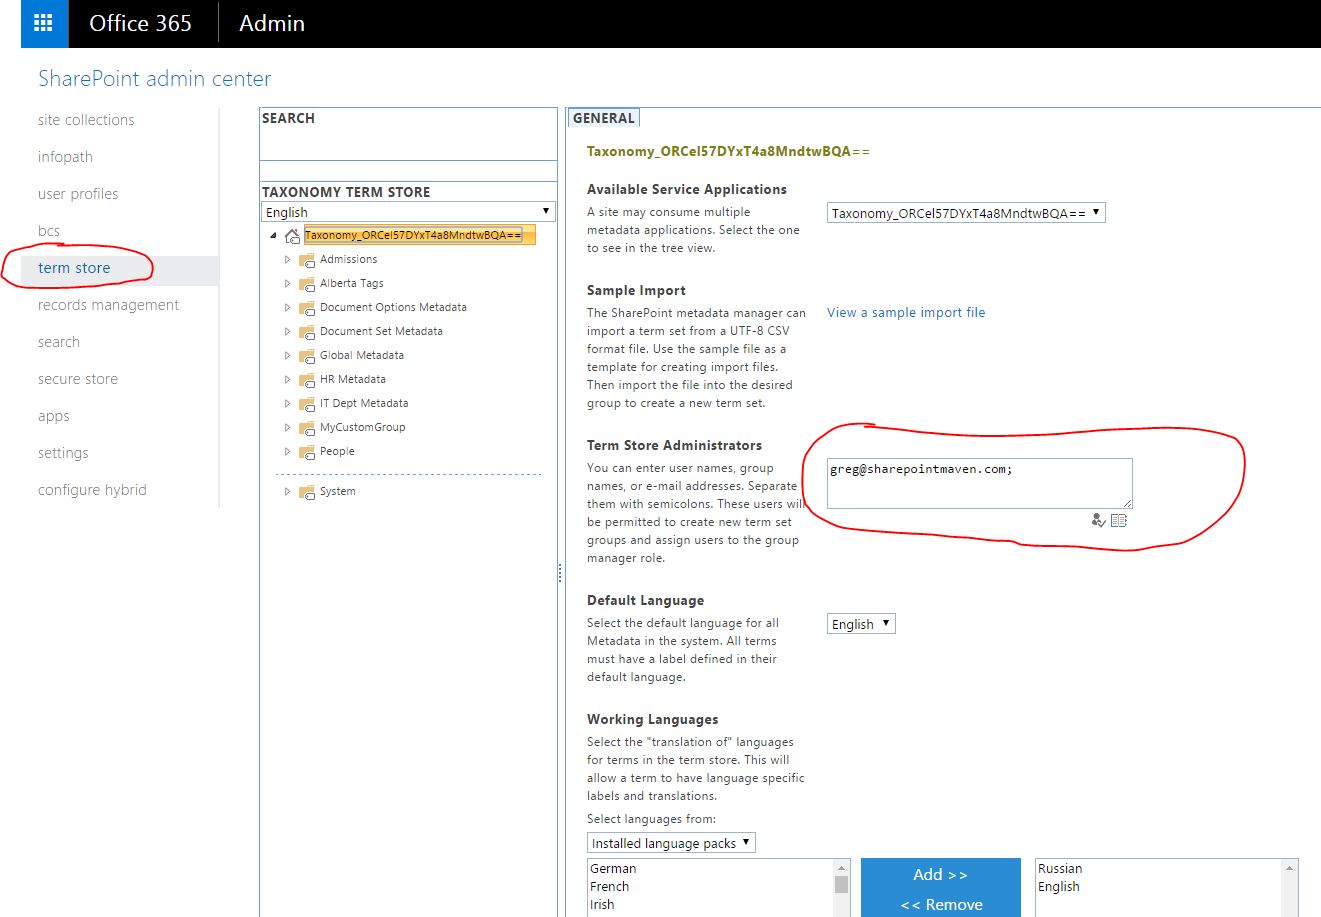Open the Office 365 app launcher
The width and height of the screenshot is (1321, 917).
[x=42, y=22]
